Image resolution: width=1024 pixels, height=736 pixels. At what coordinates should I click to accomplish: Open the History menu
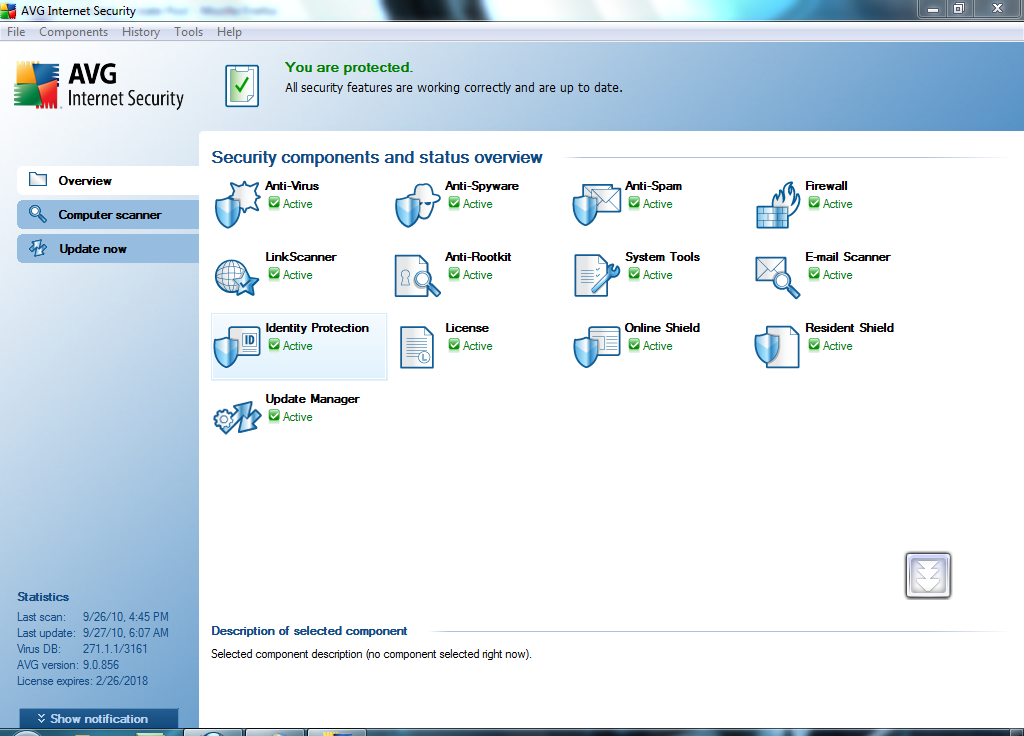pos(140,32)
